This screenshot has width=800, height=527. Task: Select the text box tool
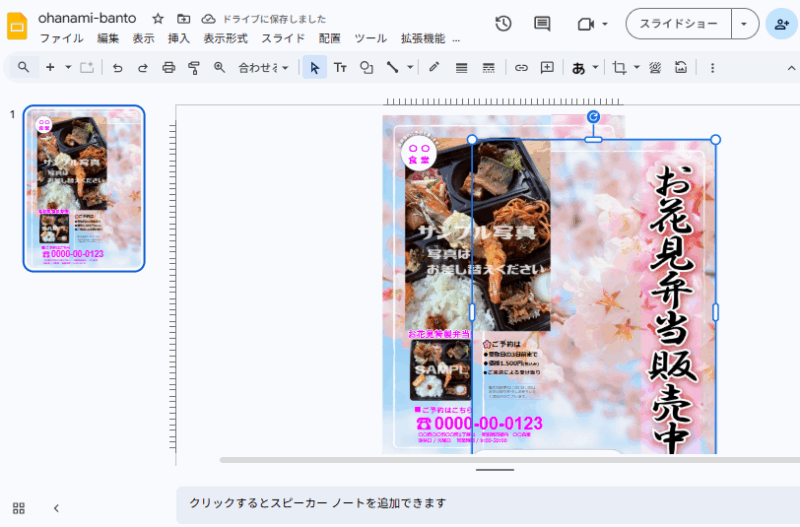tap(340, 68)
